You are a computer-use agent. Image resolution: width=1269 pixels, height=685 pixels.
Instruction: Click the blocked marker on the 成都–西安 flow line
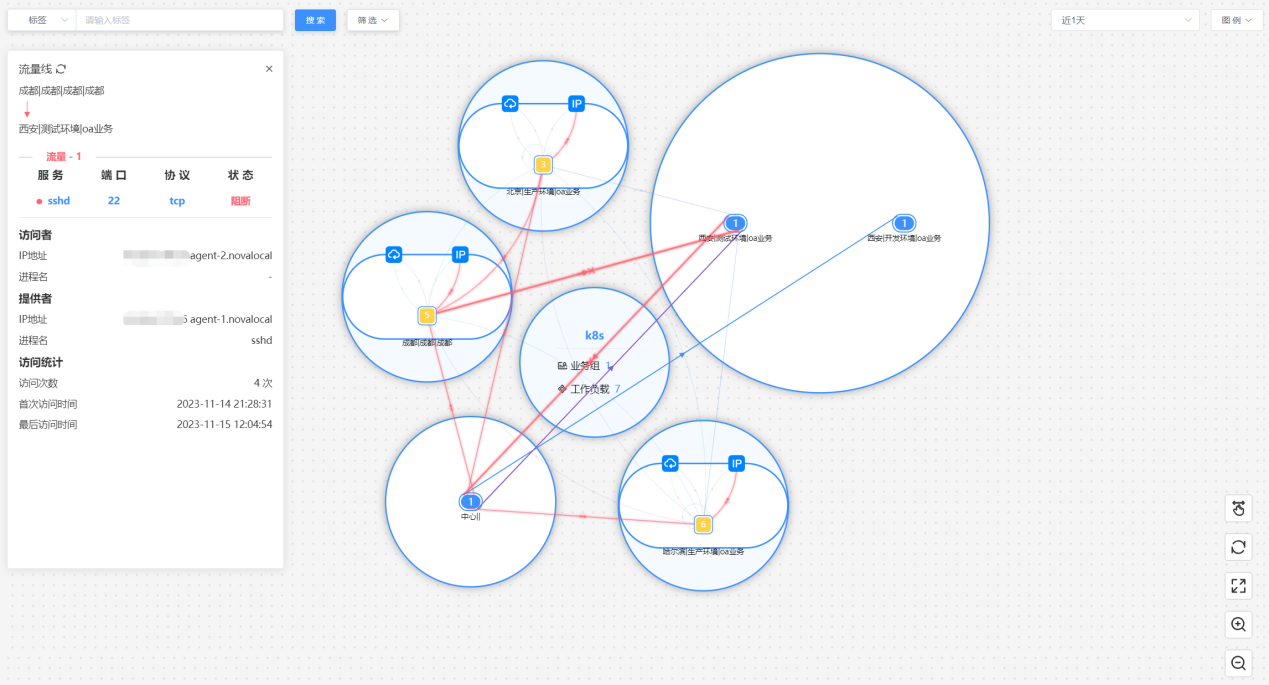tap(590, 271)
